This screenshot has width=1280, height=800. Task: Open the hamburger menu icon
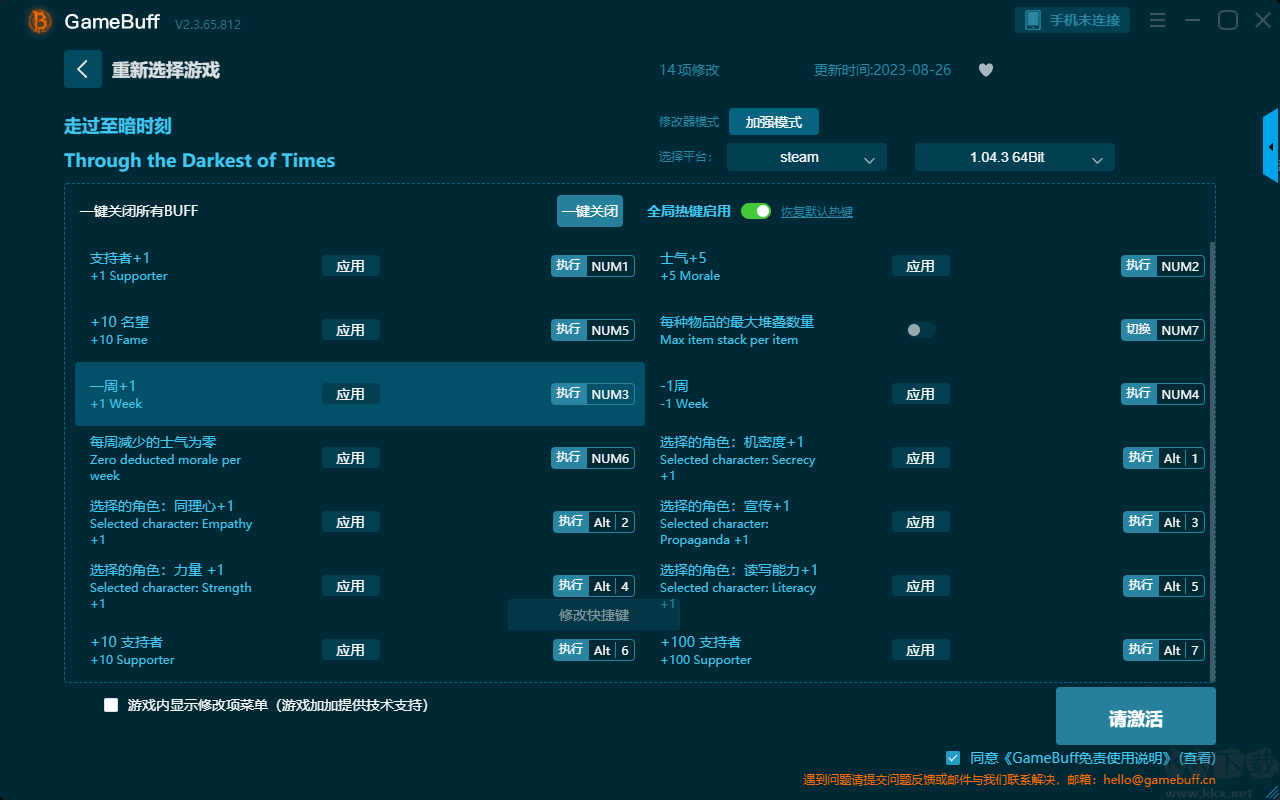[x=1157, y=20]
